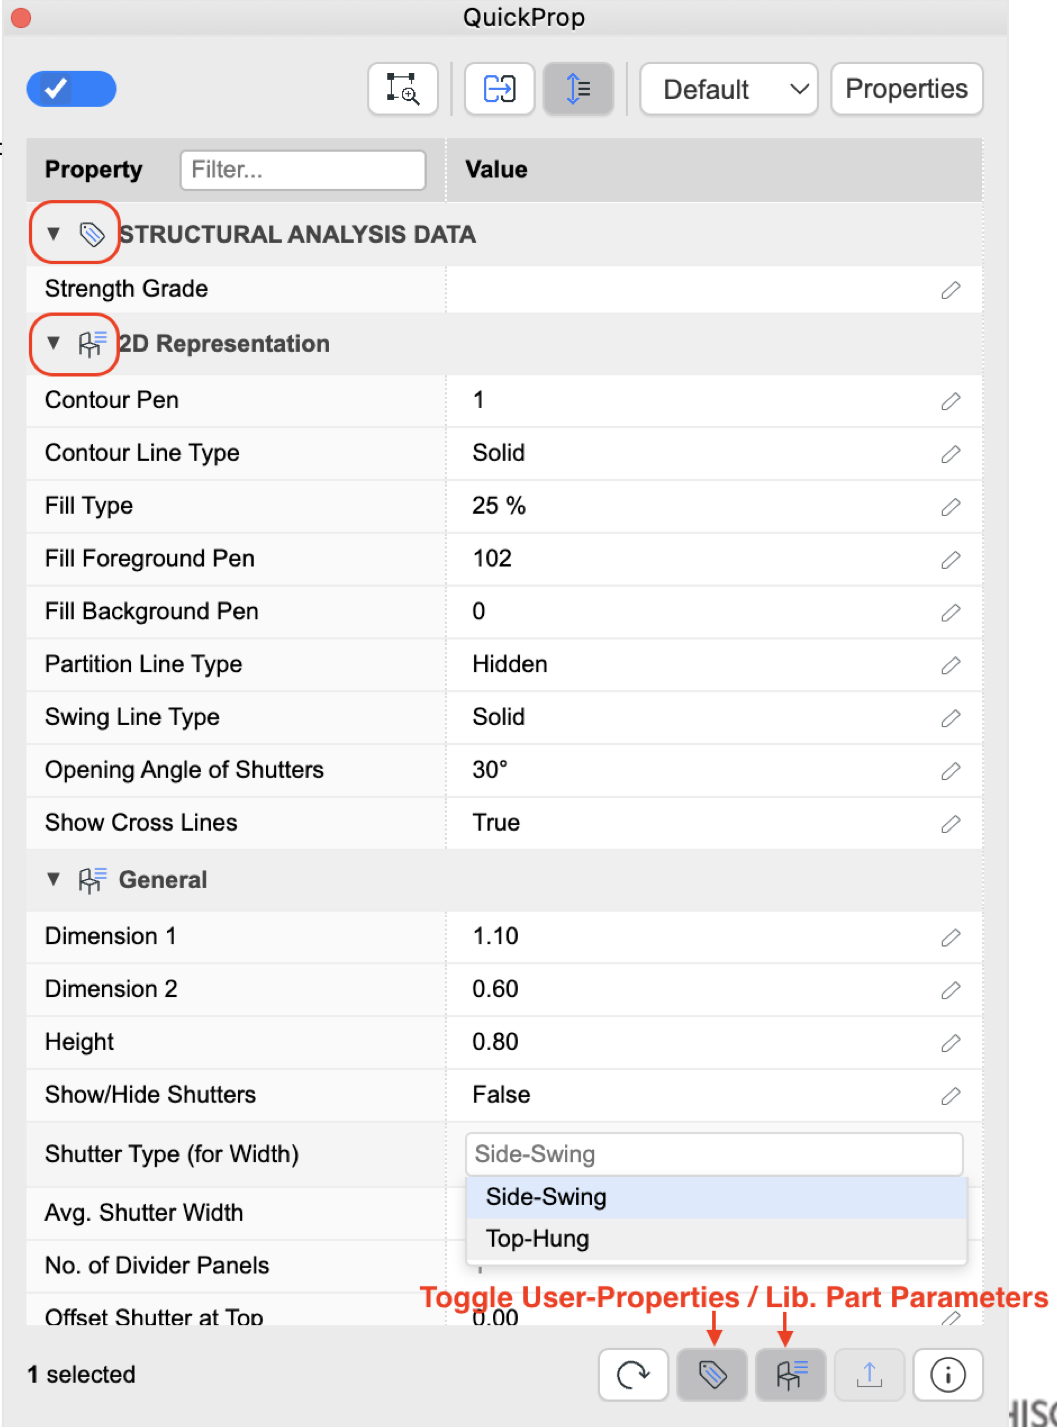Screen dimensions: 1057x1427
Task: Click the zoom to selection icon
Action: [403, 89]
